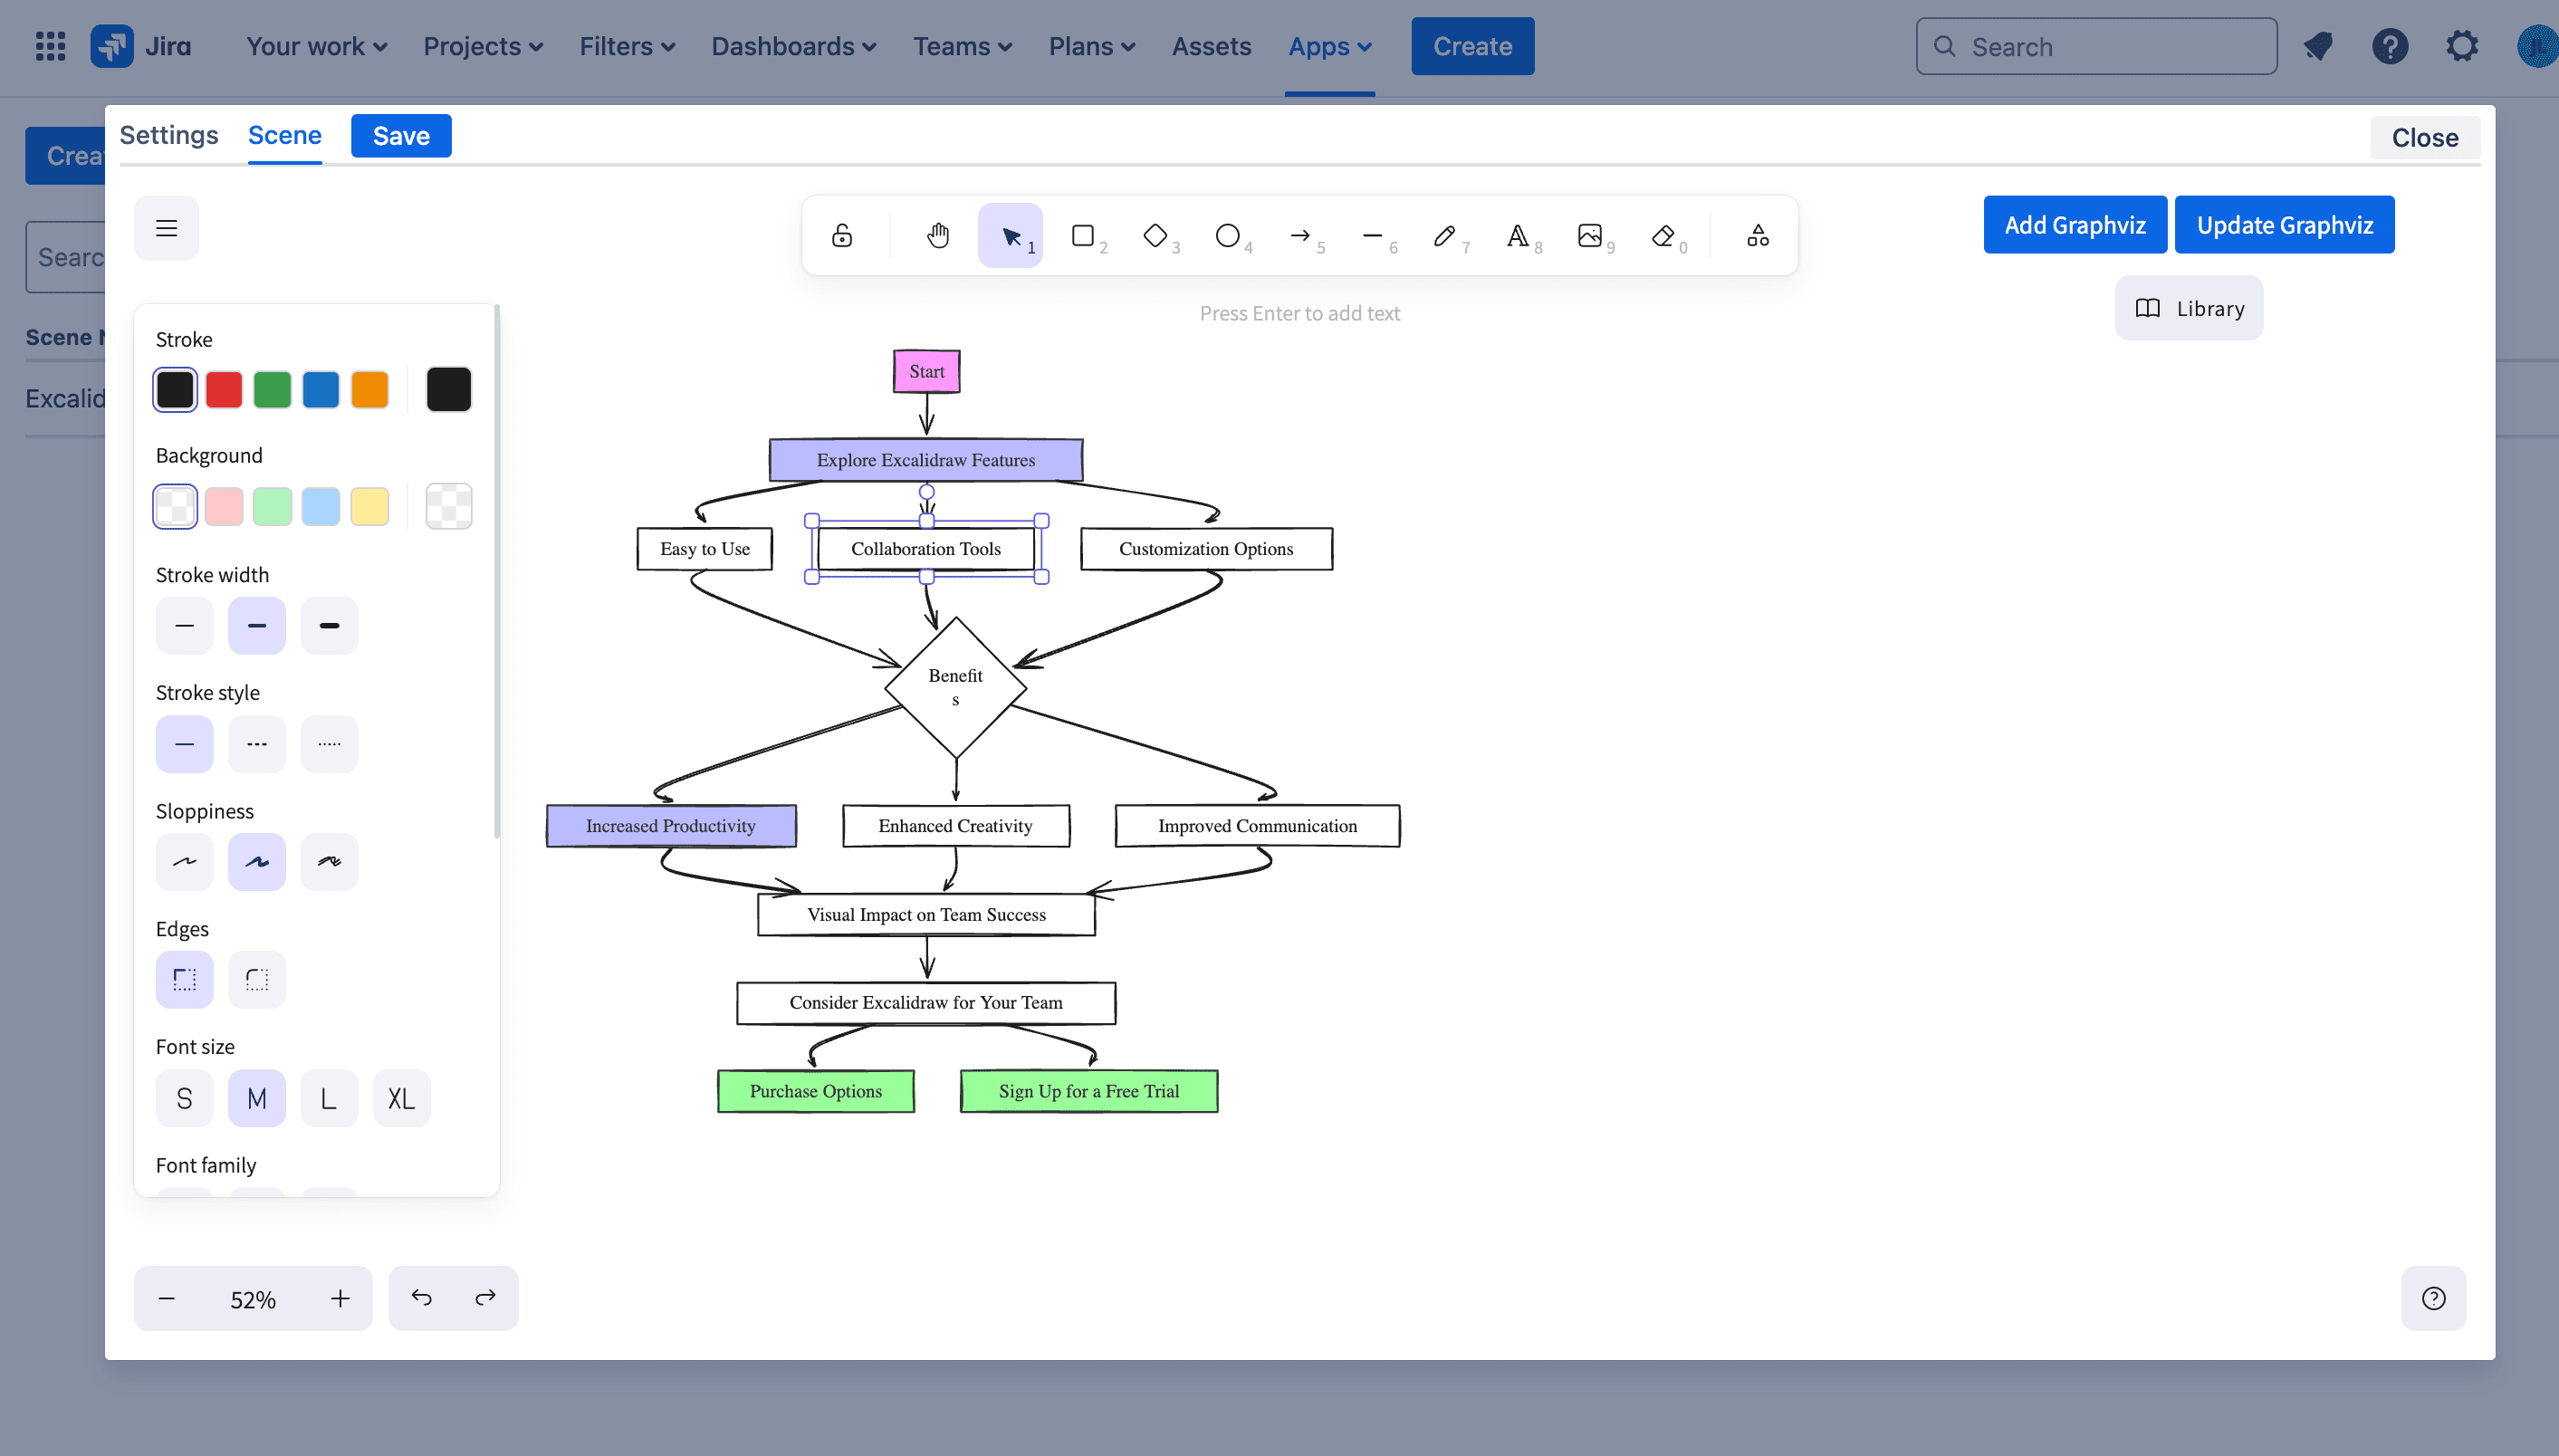Click the redo arrow
Viewport: 2559px width, 1456px height.
click(486, 1298)
